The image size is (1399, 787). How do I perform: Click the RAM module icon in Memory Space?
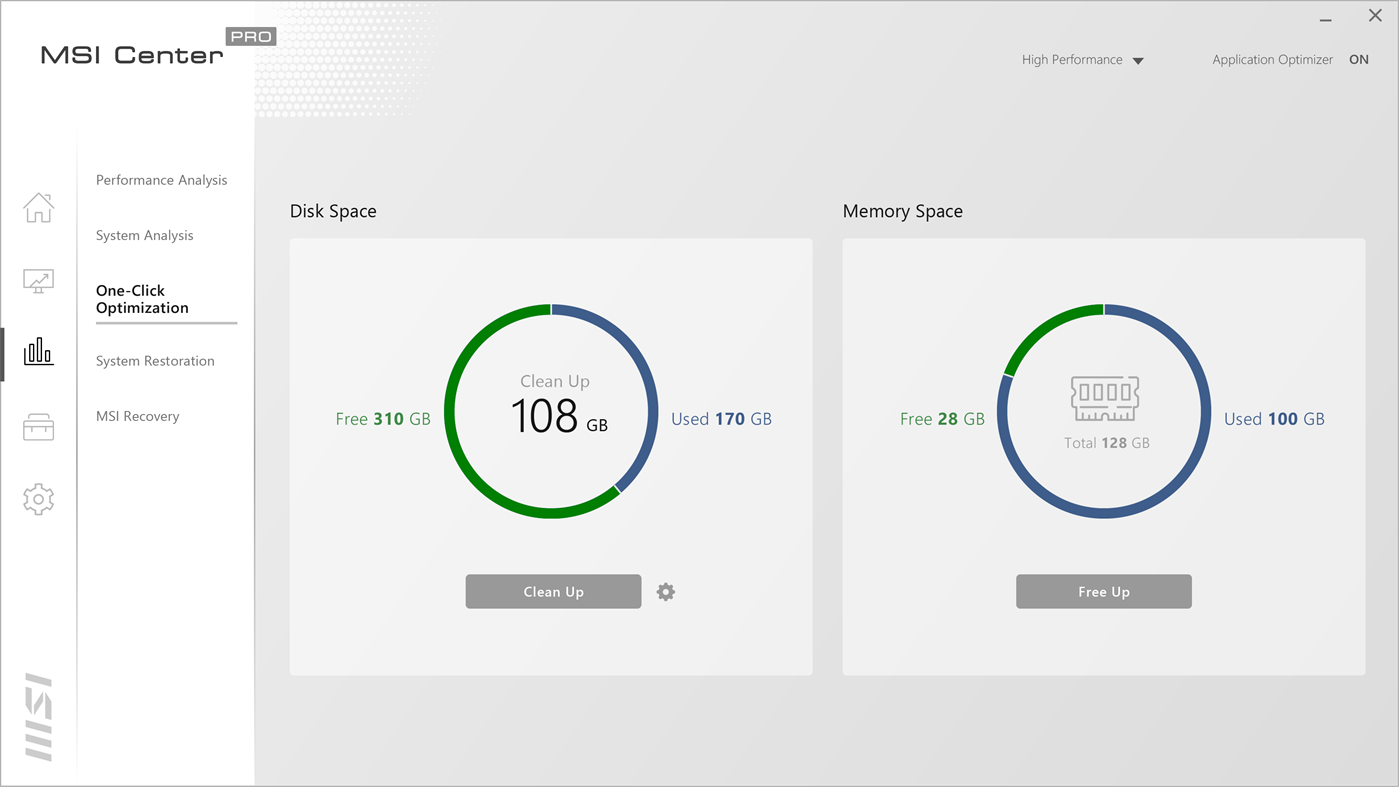pos(1104,397)
